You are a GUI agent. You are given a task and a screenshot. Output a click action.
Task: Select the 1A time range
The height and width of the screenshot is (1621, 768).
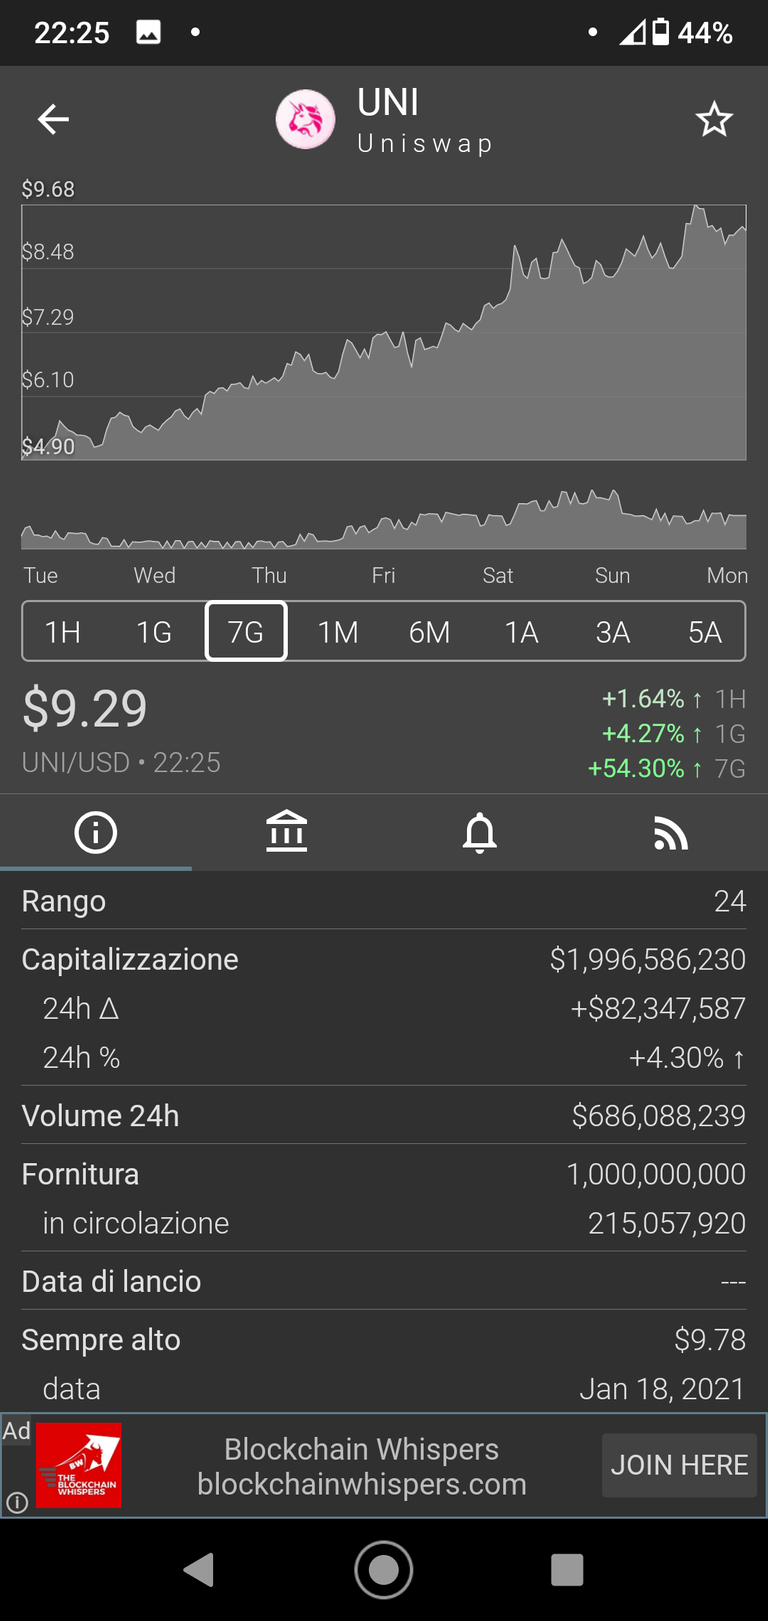click(521, 632)
